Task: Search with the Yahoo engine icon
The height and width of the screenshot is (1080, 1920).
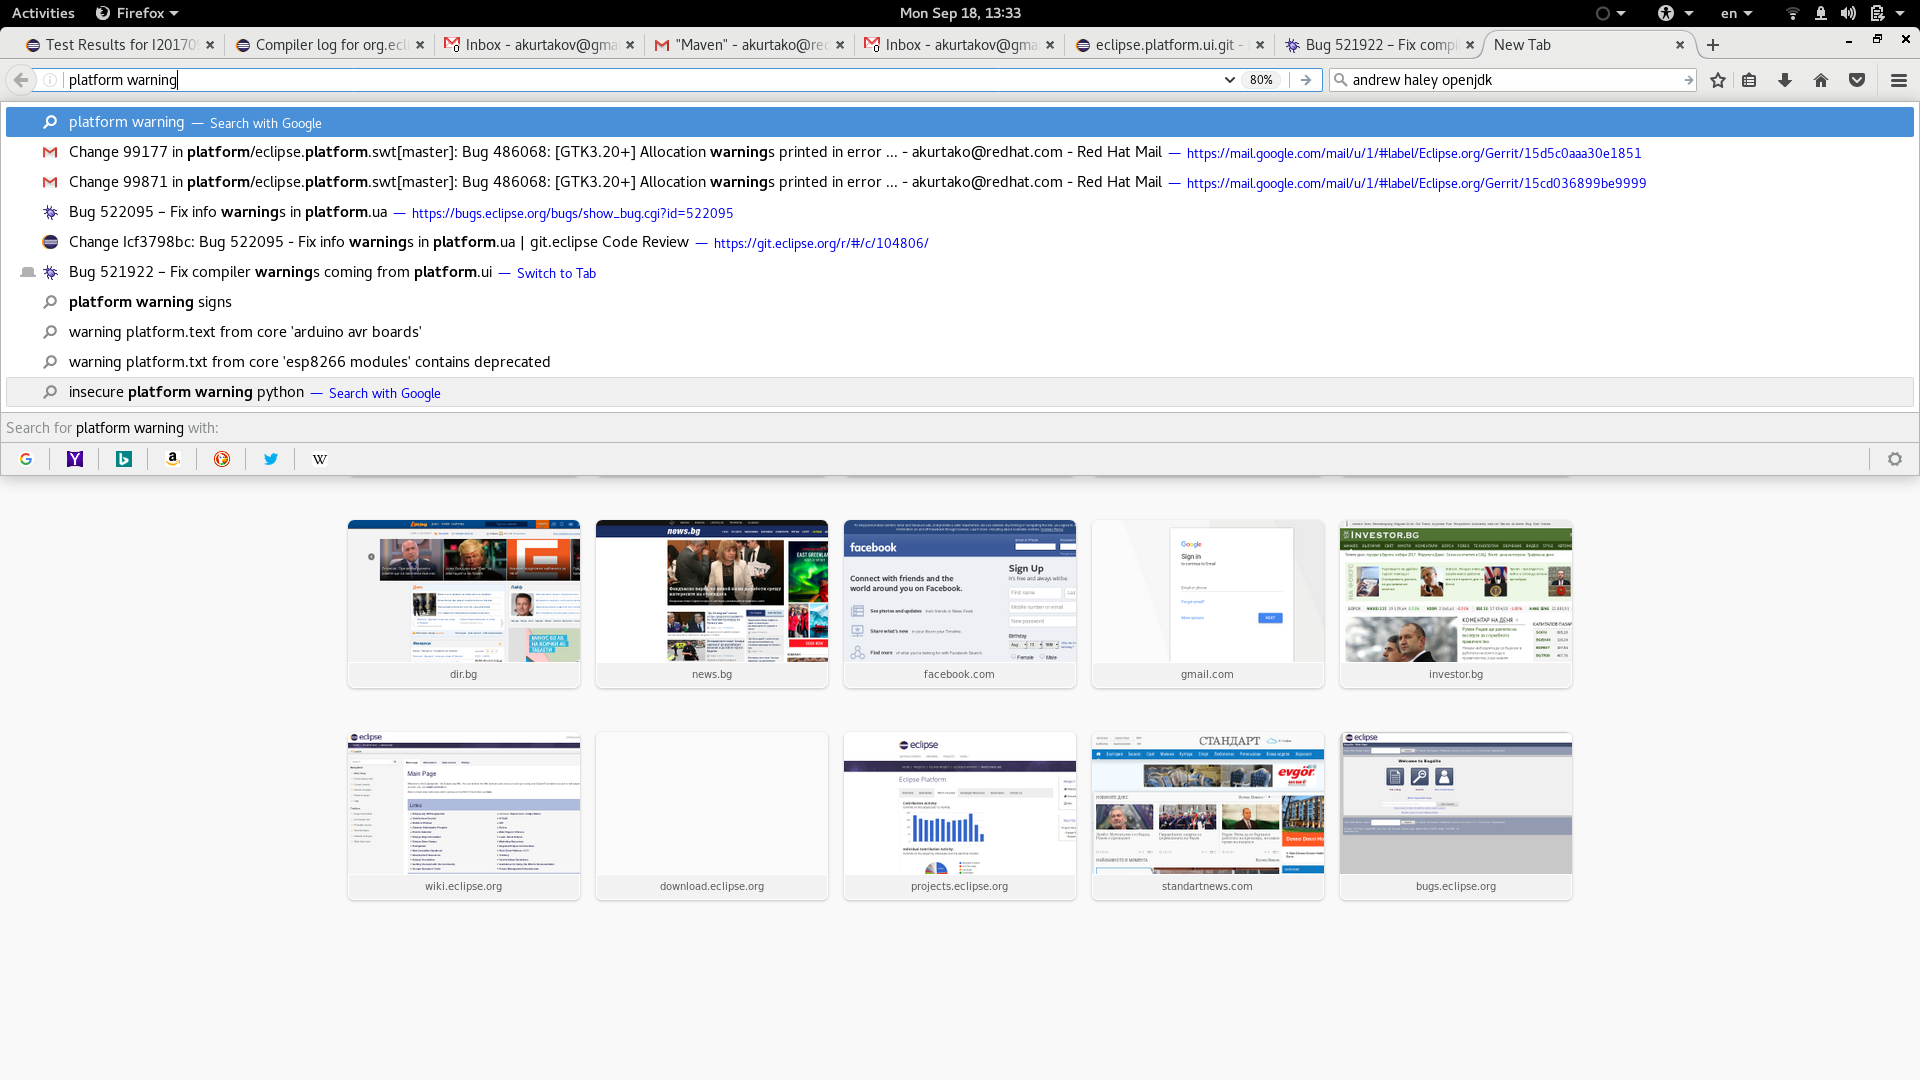Action: tap(75, 459)
